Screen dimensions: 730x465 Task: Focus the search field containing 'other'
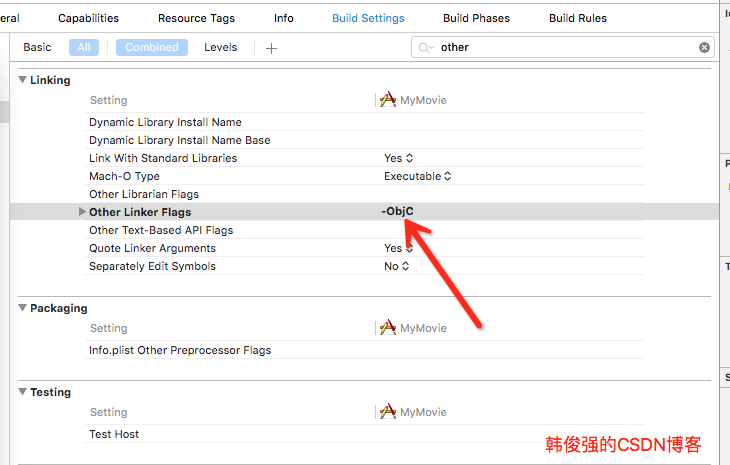(x=563, y=47)
